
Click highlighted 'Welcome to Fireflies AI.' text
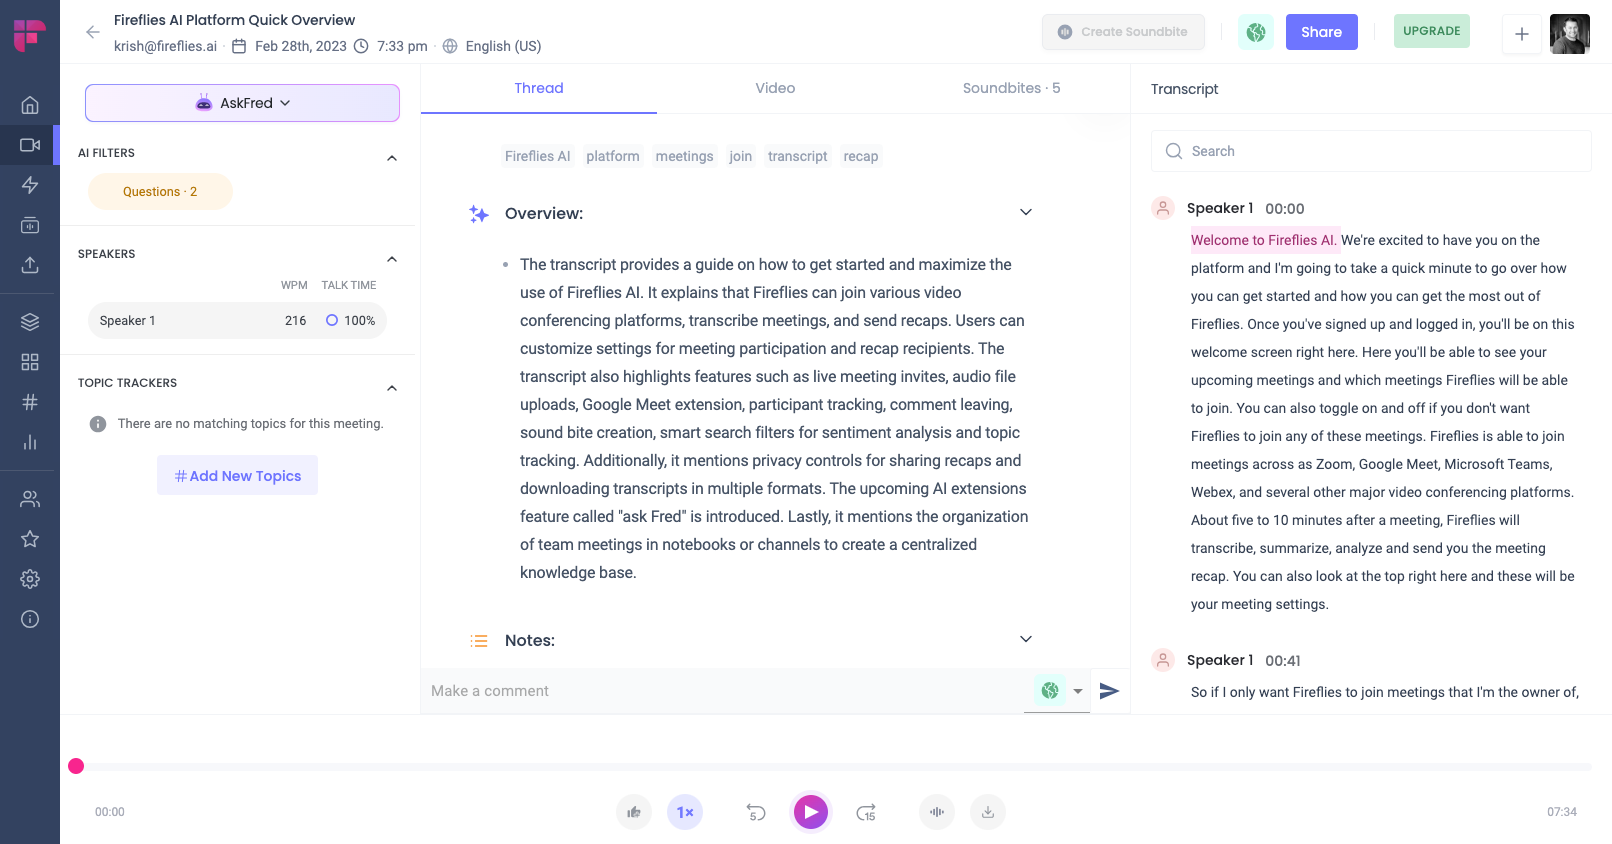coord(1264,240)
